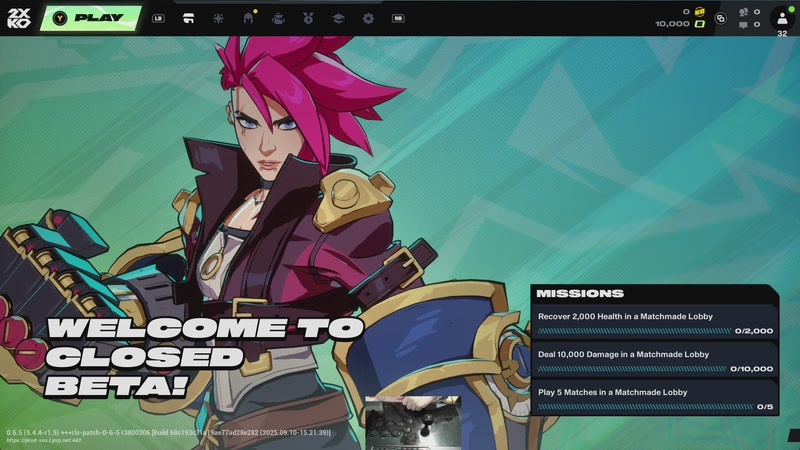
Task: Open the chat messages icon
Action: coord(743,24)
